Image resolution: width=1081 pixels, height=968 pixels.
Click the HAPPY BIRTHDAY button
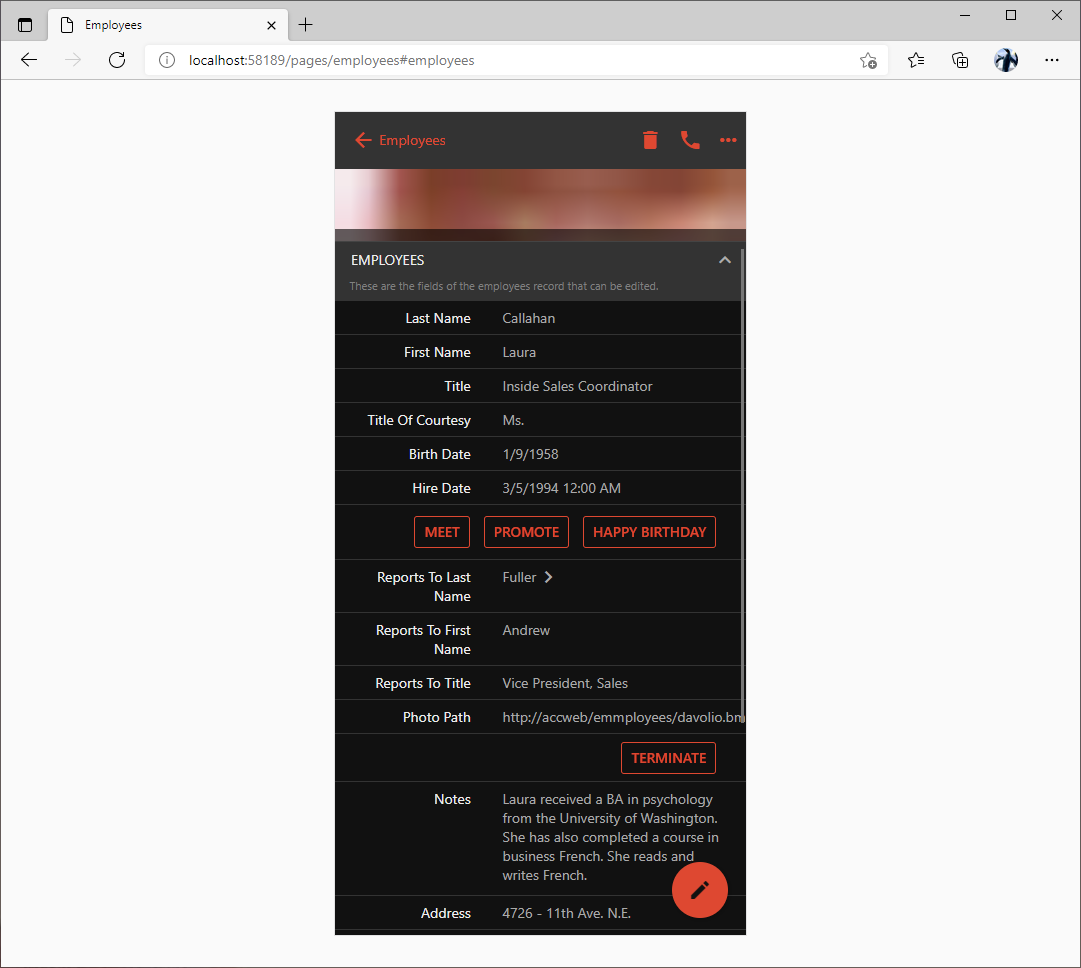pos(649,532)
